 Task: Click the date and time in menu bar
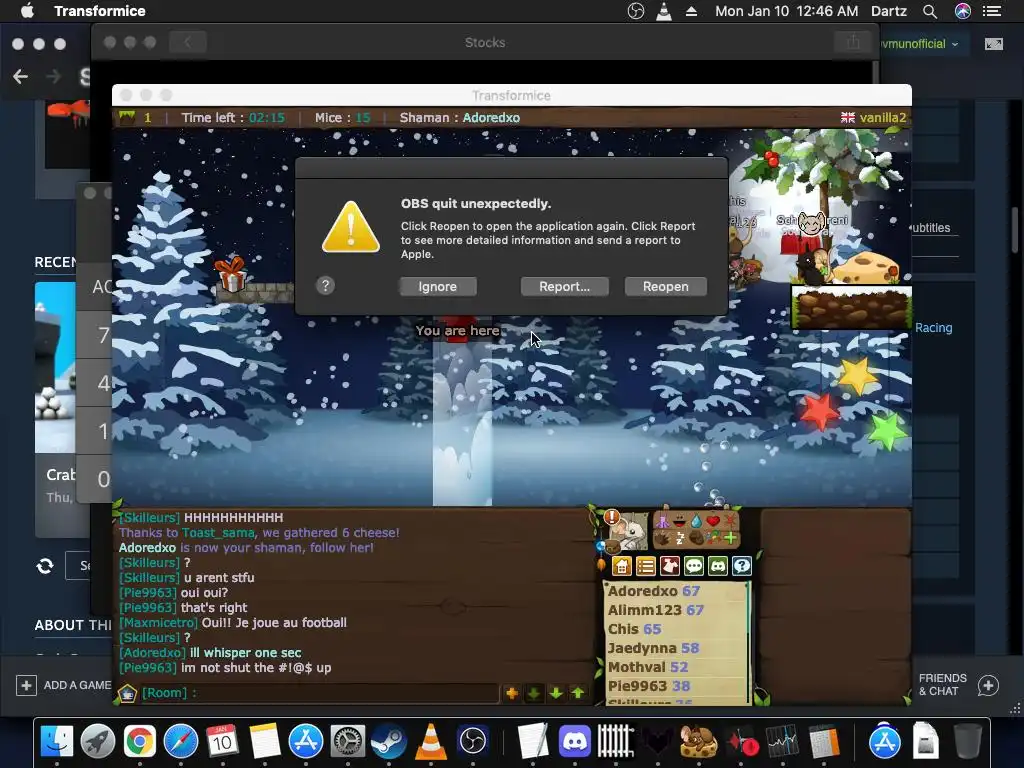[x=786, y=11]
